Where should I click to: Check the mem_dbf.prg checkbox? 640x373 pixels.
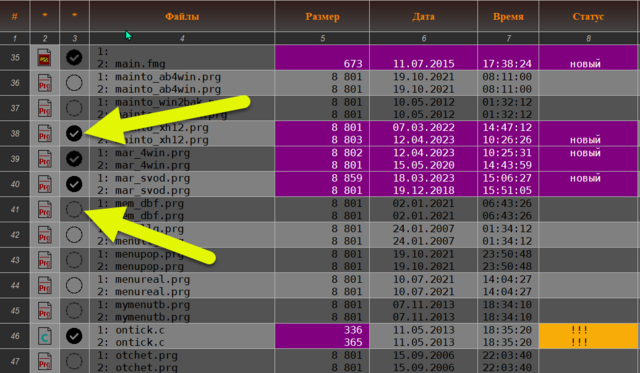[x=74, y=209]
